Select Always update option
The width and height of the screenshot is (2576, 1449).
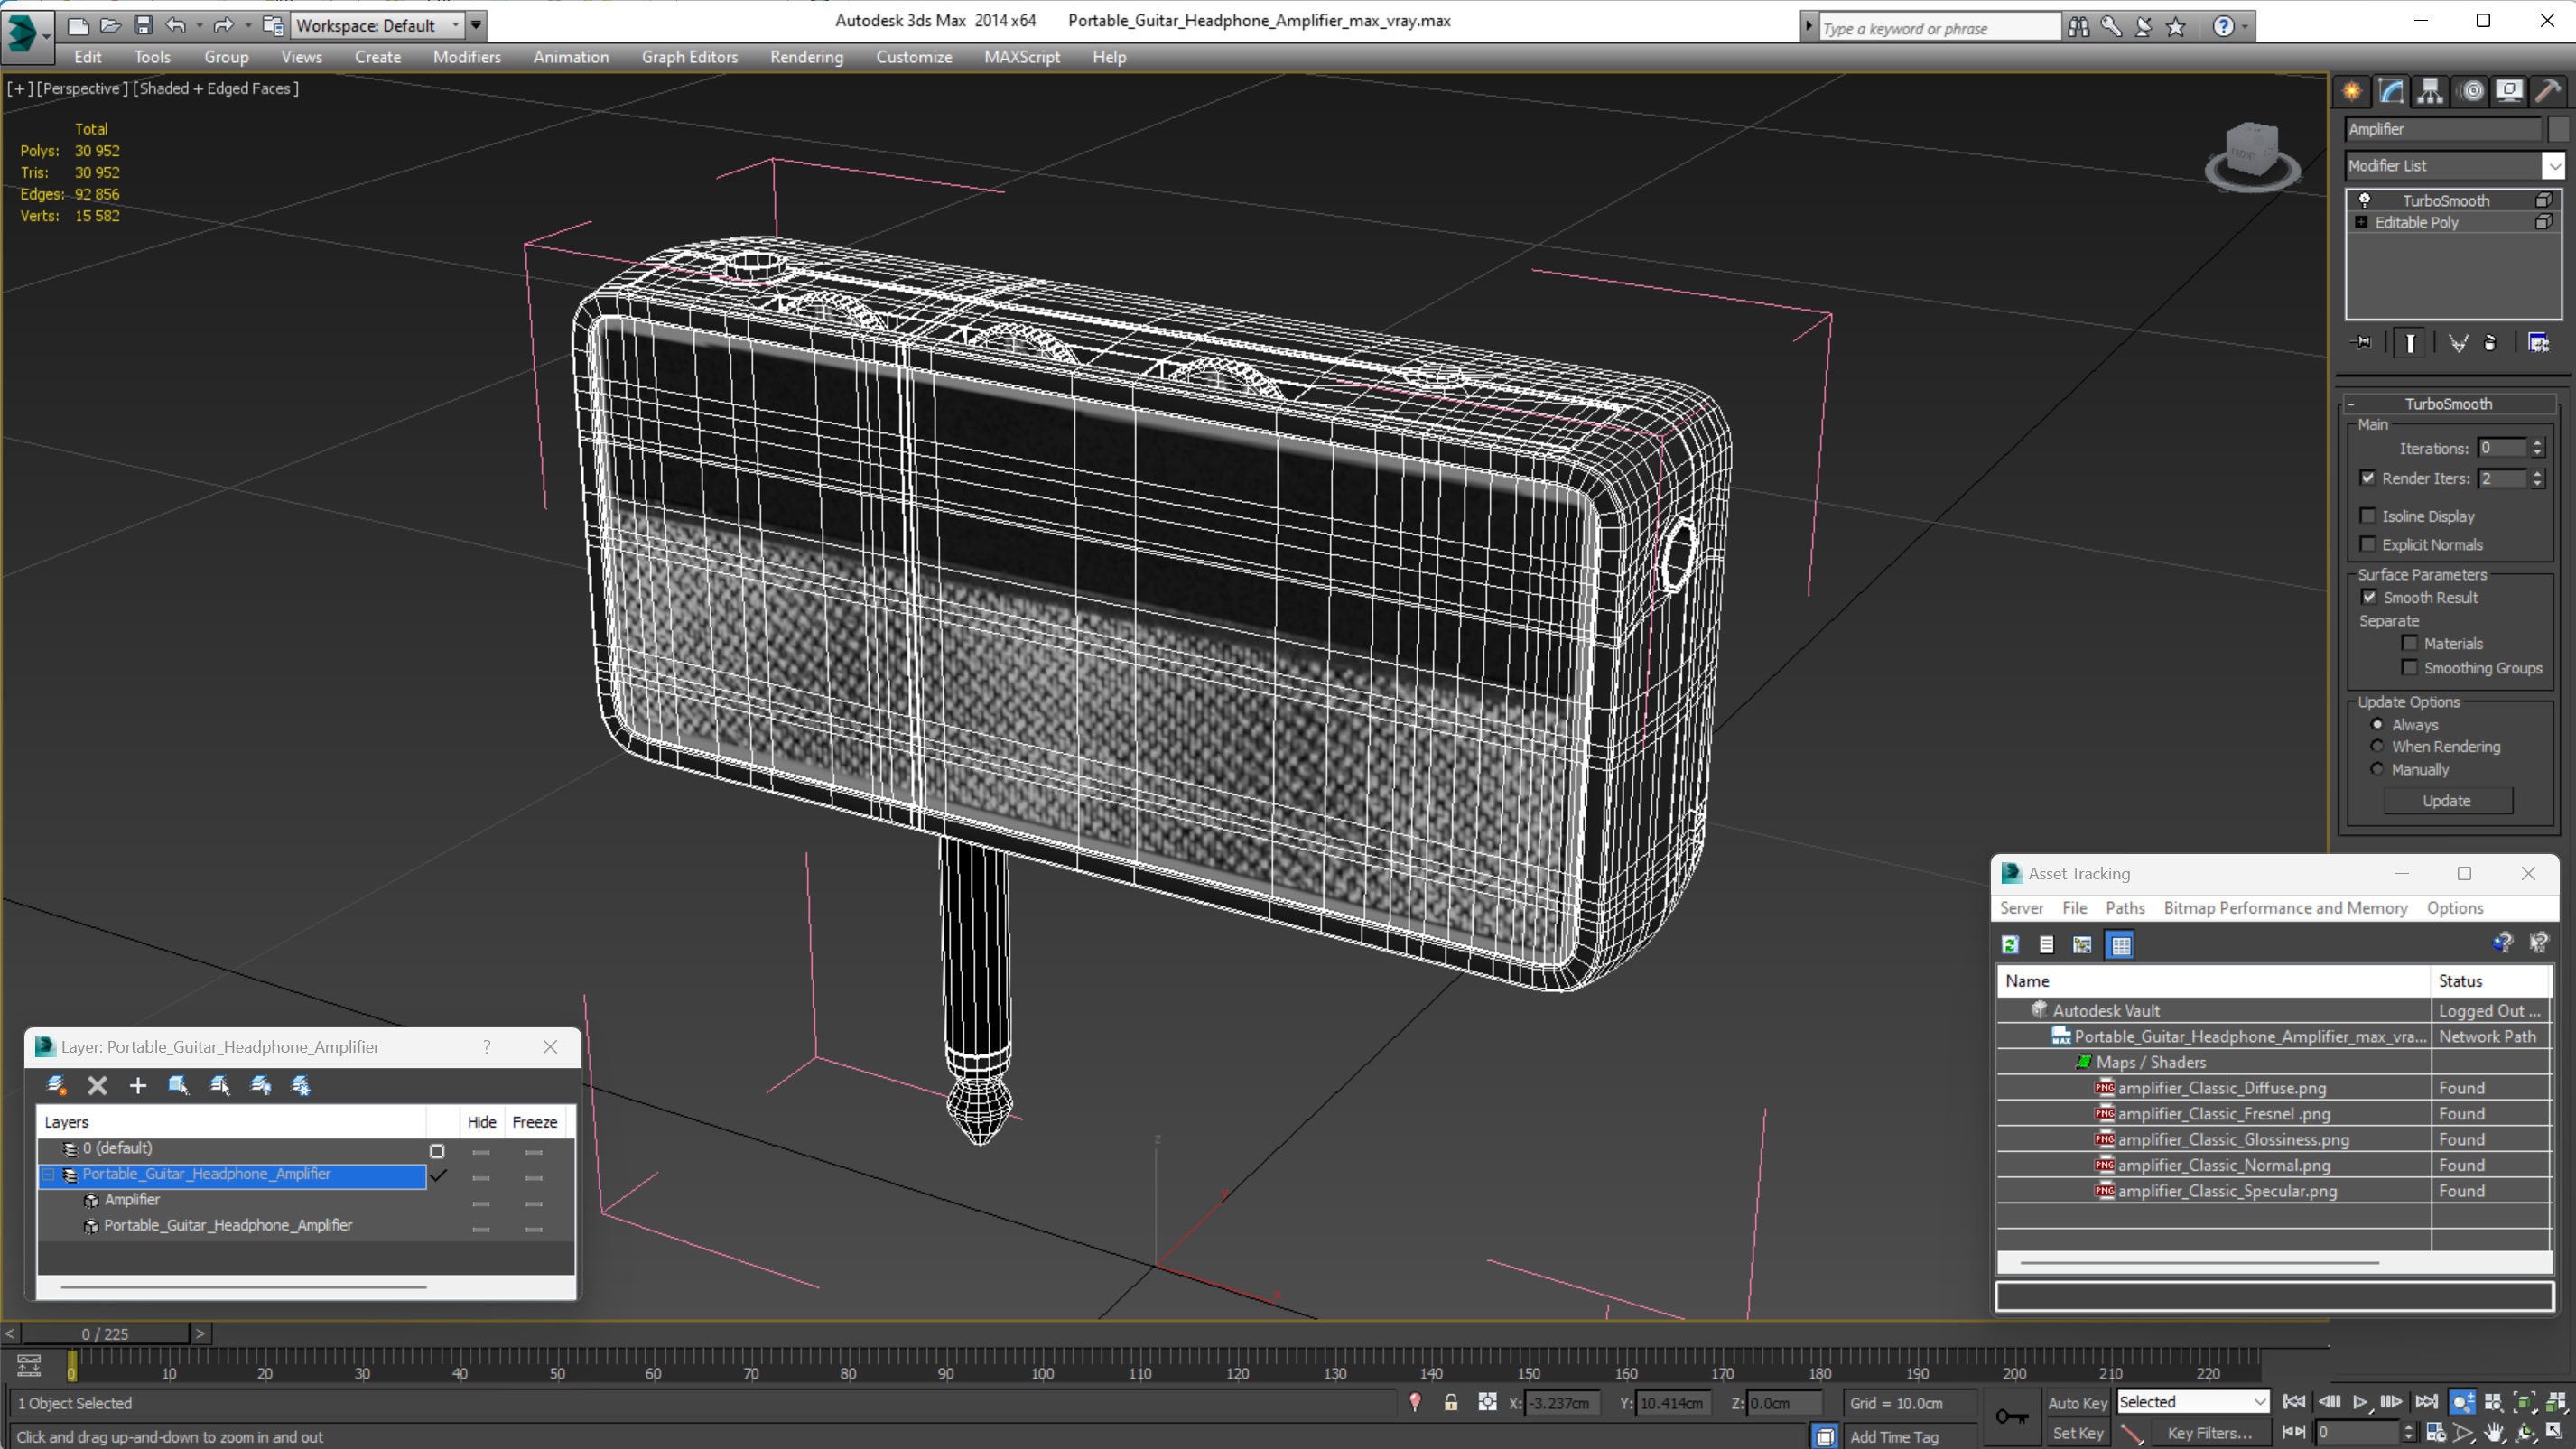point(2377,724)
